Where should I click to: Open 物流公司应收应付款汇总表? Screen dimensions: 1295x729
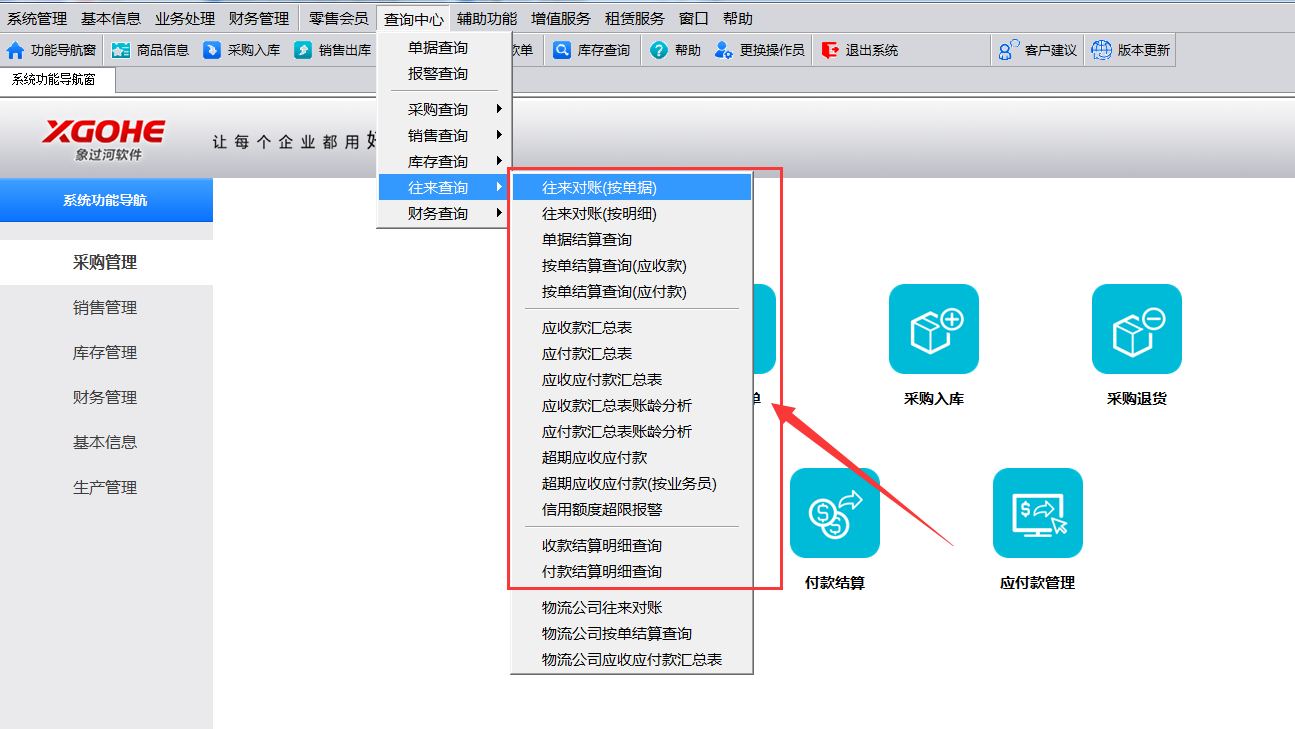pos(631,660)
